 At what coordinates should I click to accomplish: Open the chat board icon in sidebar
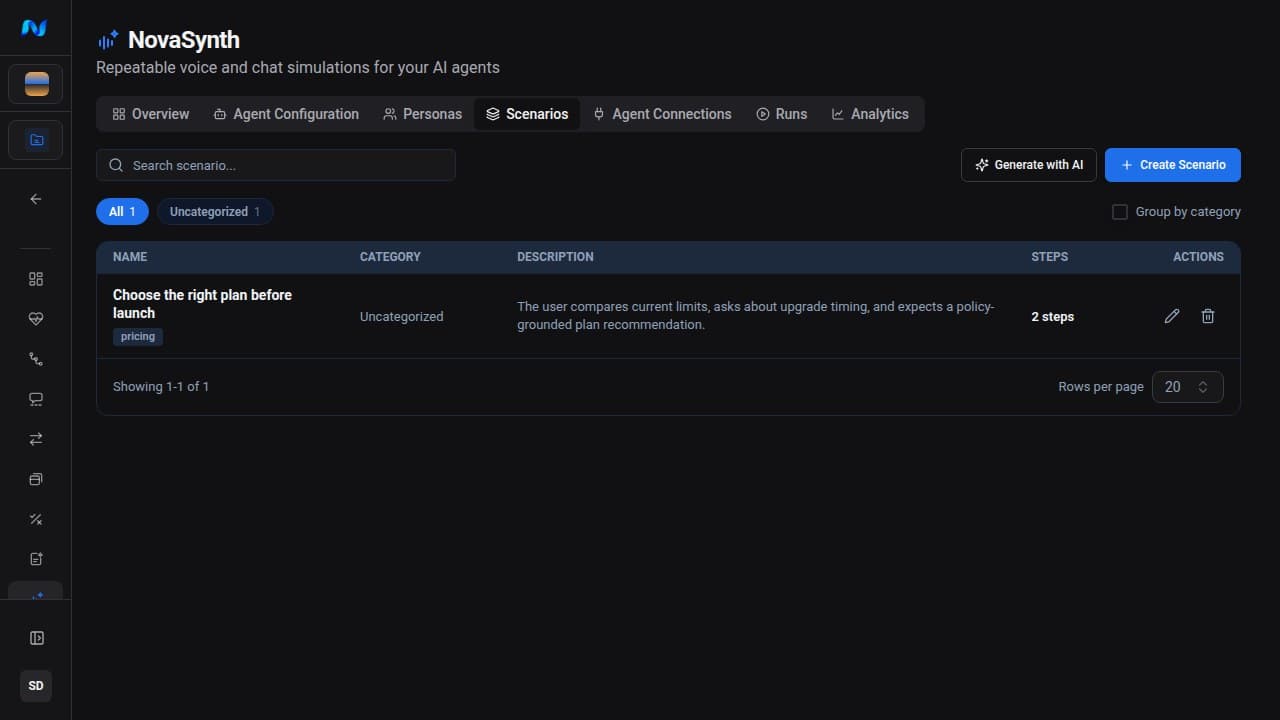pyautogui.click(x=36, y=399)
